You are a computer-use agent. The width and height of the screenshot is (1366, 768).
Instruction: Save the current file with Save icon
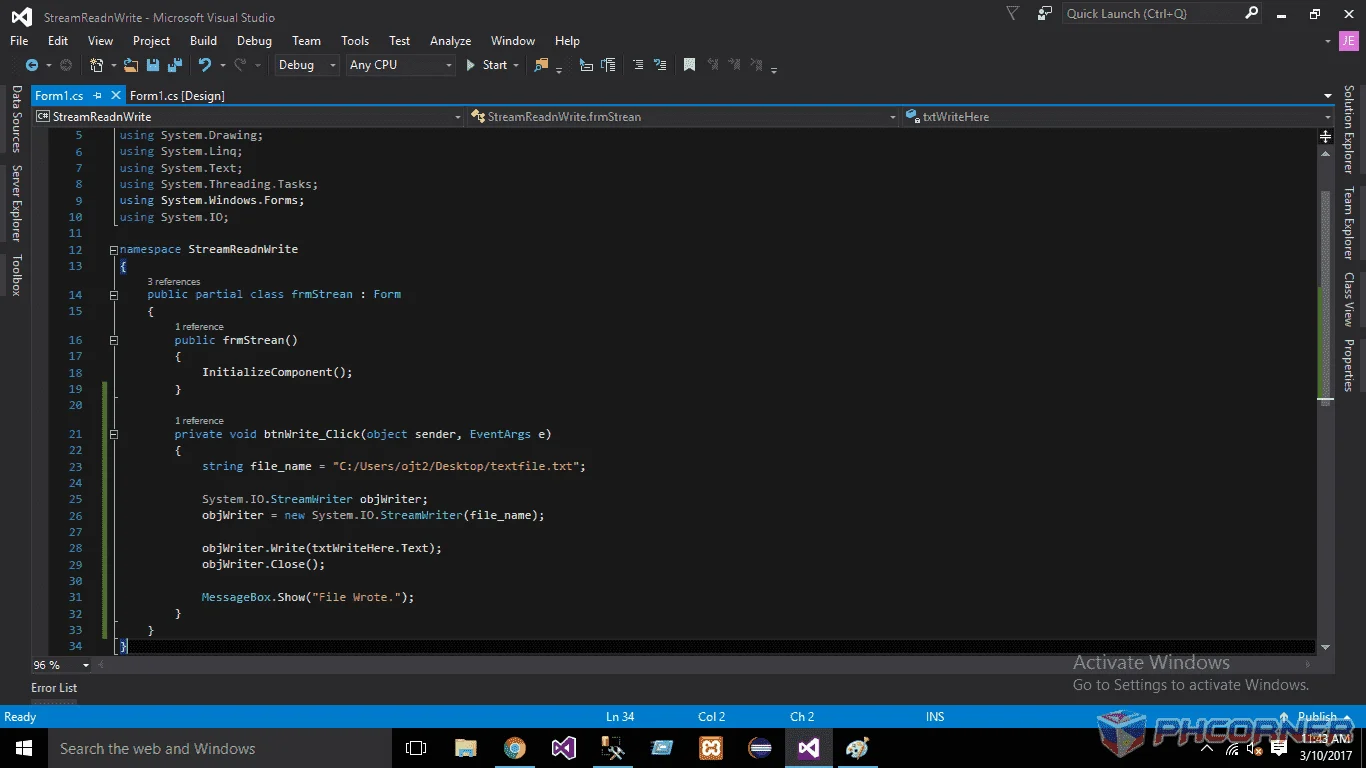[153, 65]
